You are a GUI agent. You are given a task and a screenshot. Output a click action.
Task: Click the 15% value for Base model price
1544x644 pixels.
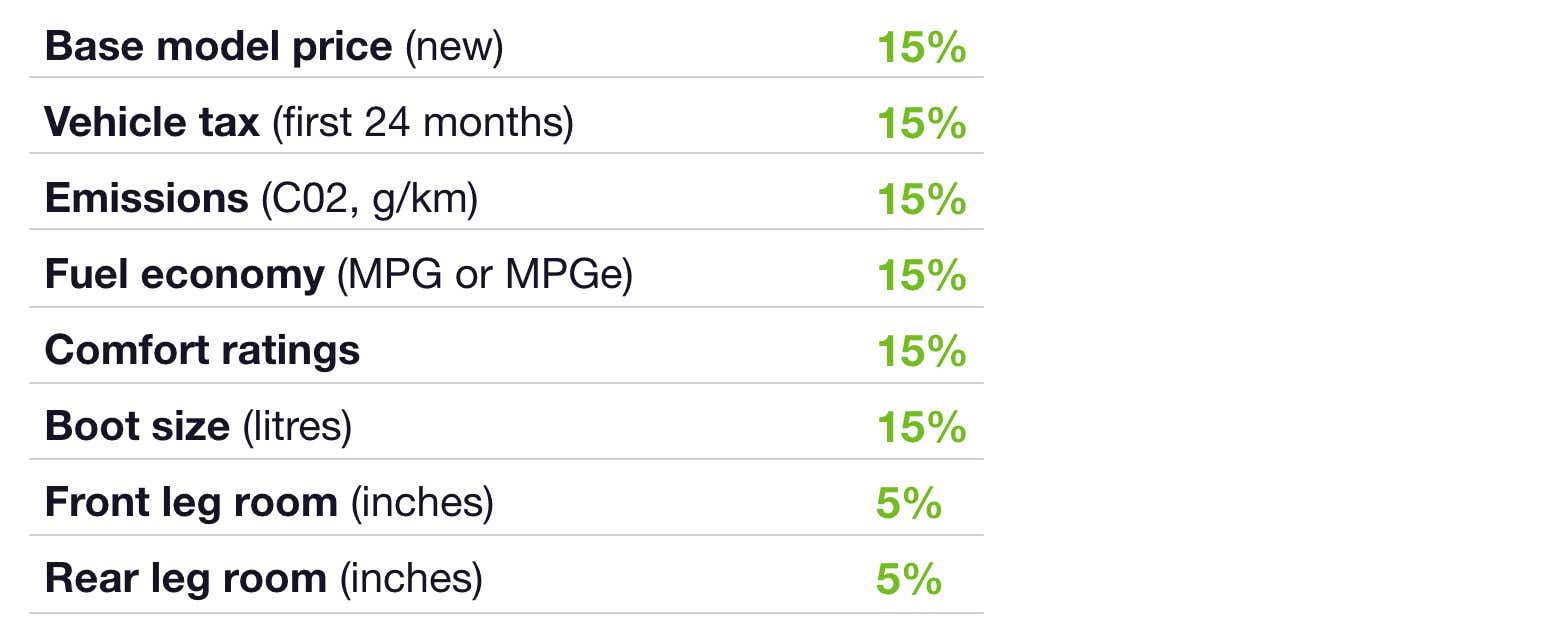(921, 48)
